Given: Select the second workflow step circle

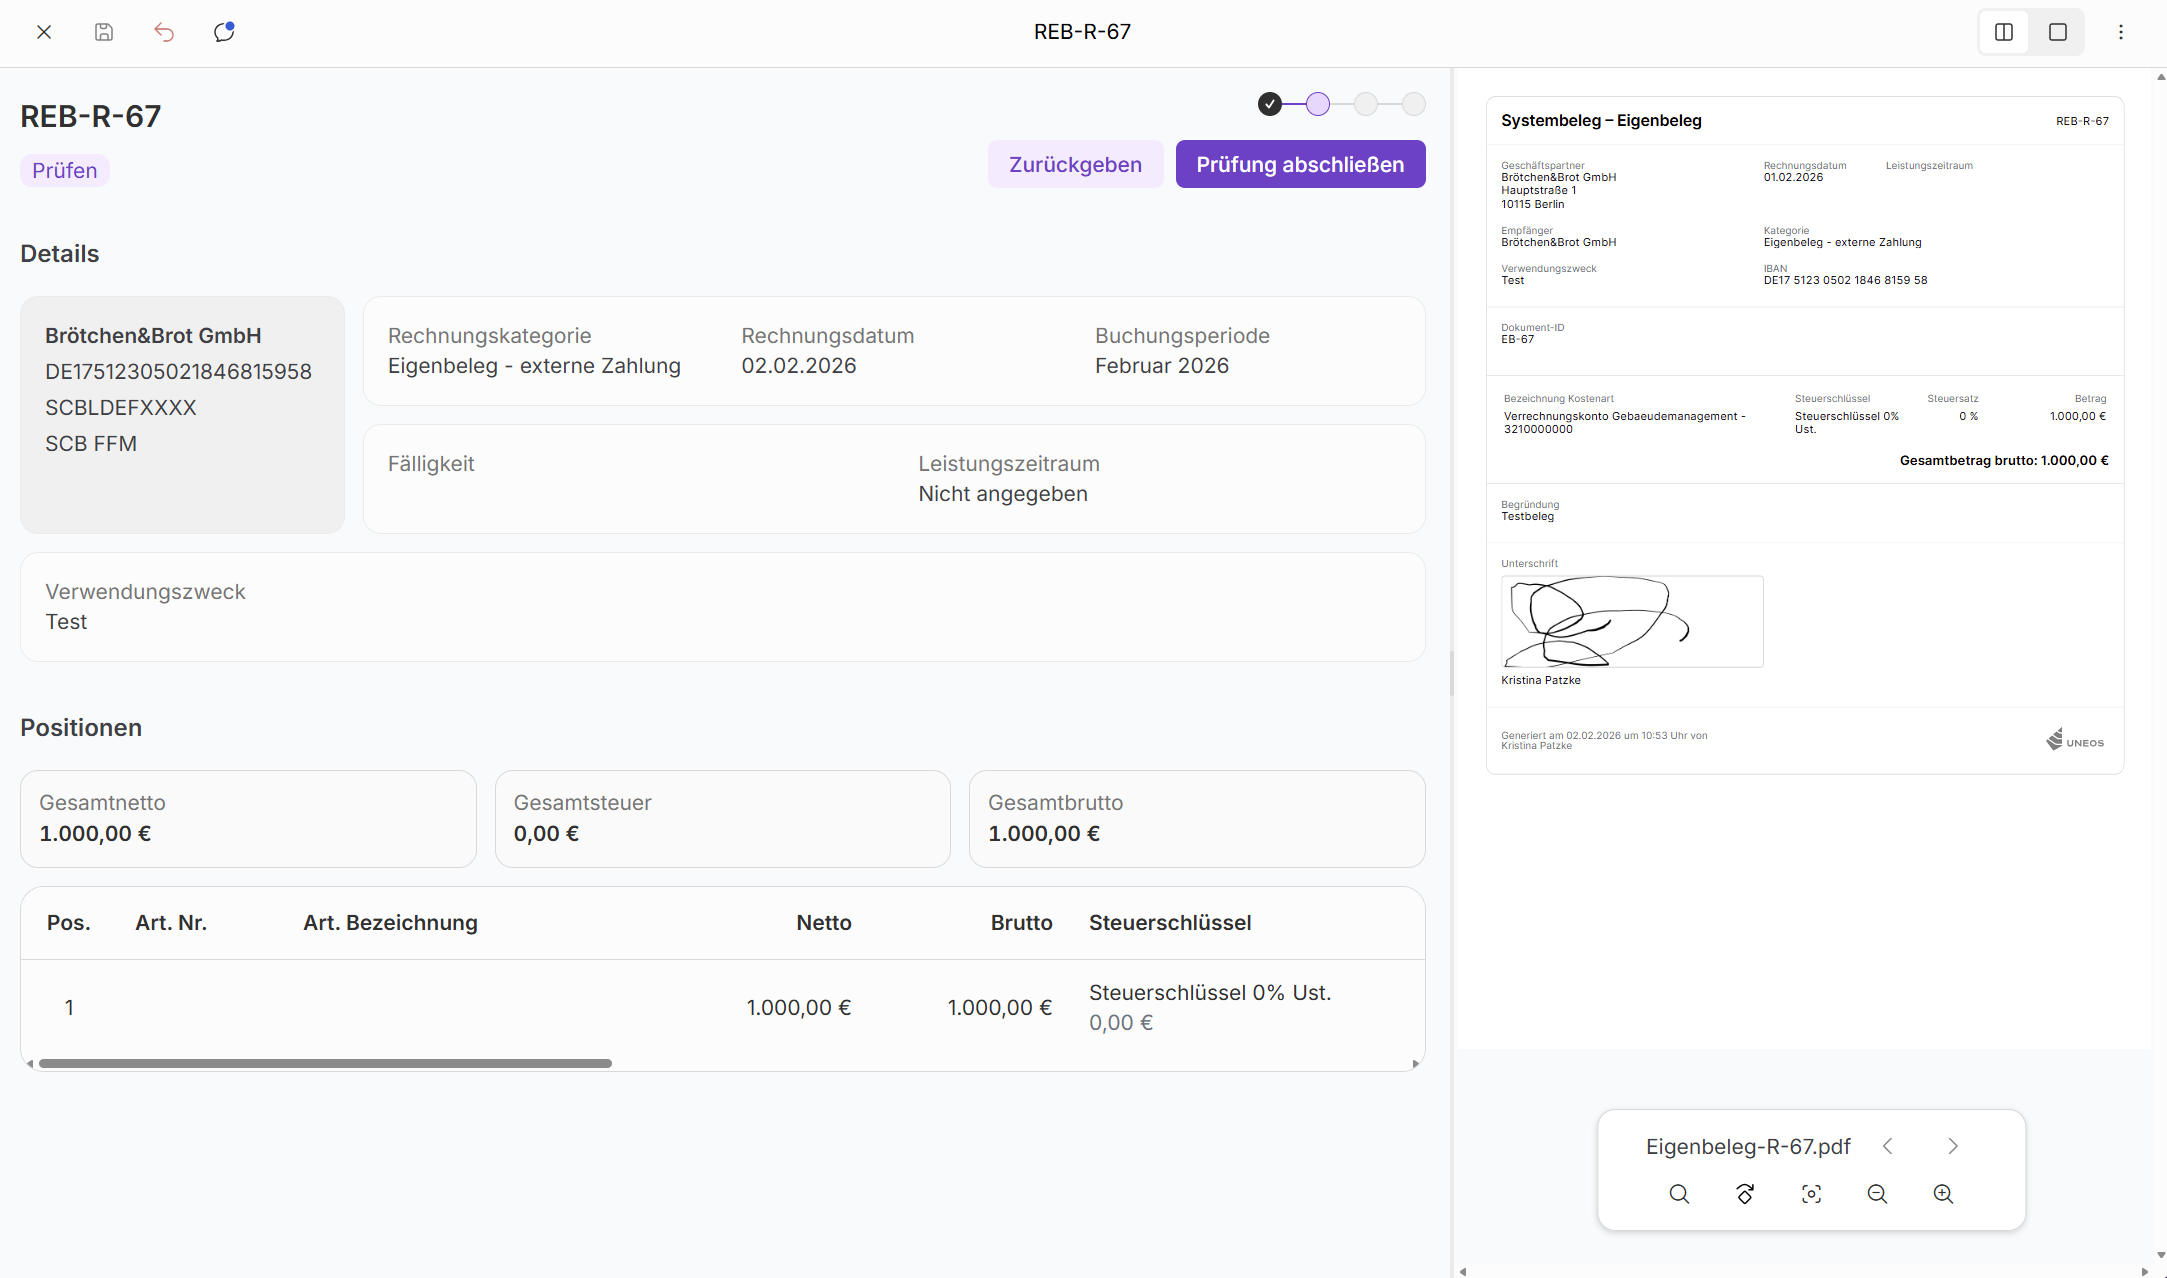Looking at the screenshot, I should (1318, 104).
